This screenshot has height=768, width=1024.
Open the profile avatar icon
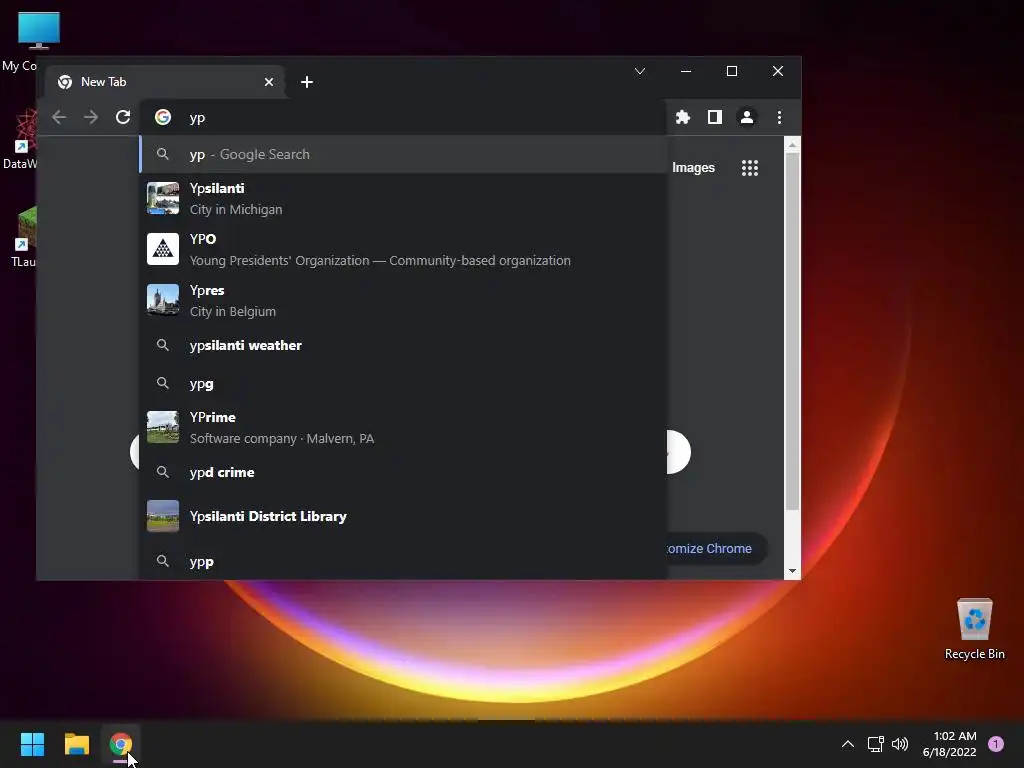point(746,118)
